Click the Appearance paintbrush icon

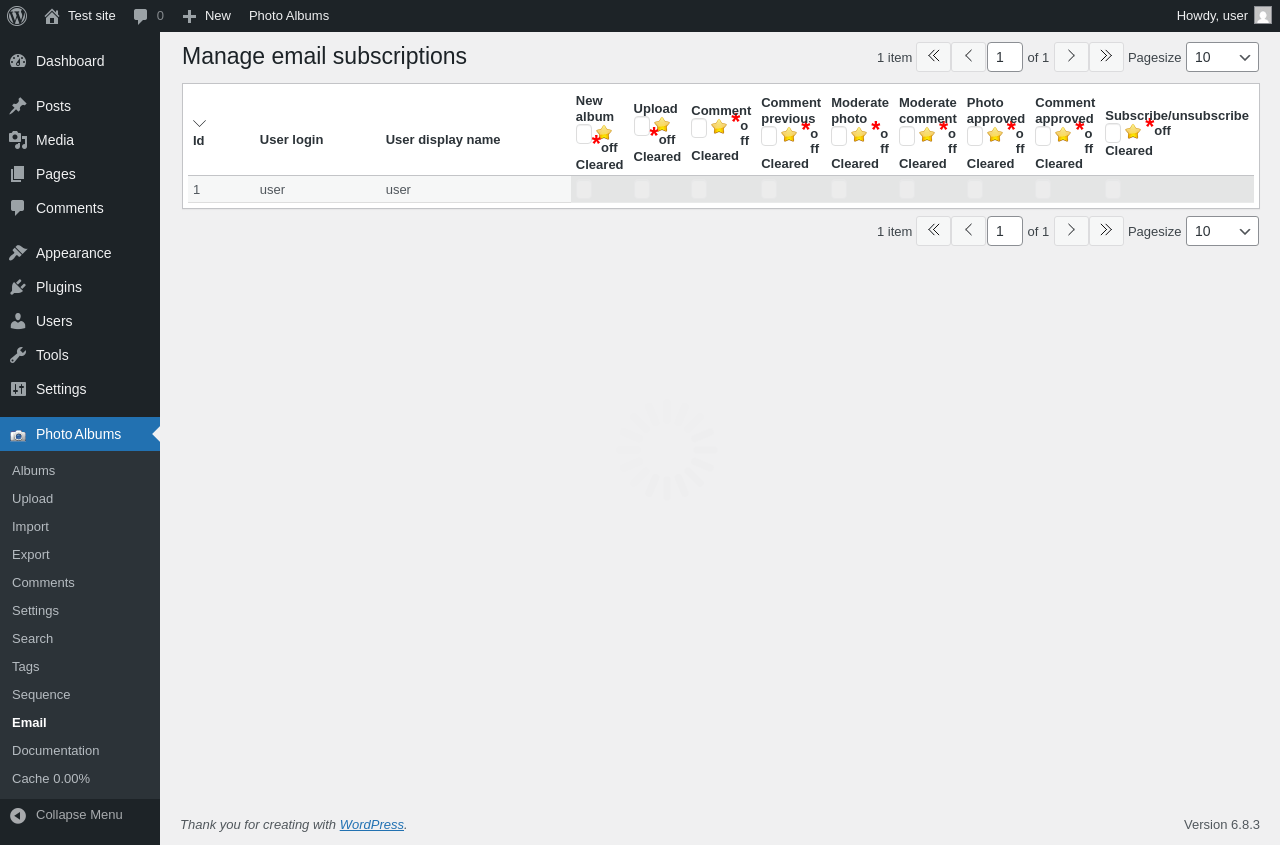(x=18, y=253)
